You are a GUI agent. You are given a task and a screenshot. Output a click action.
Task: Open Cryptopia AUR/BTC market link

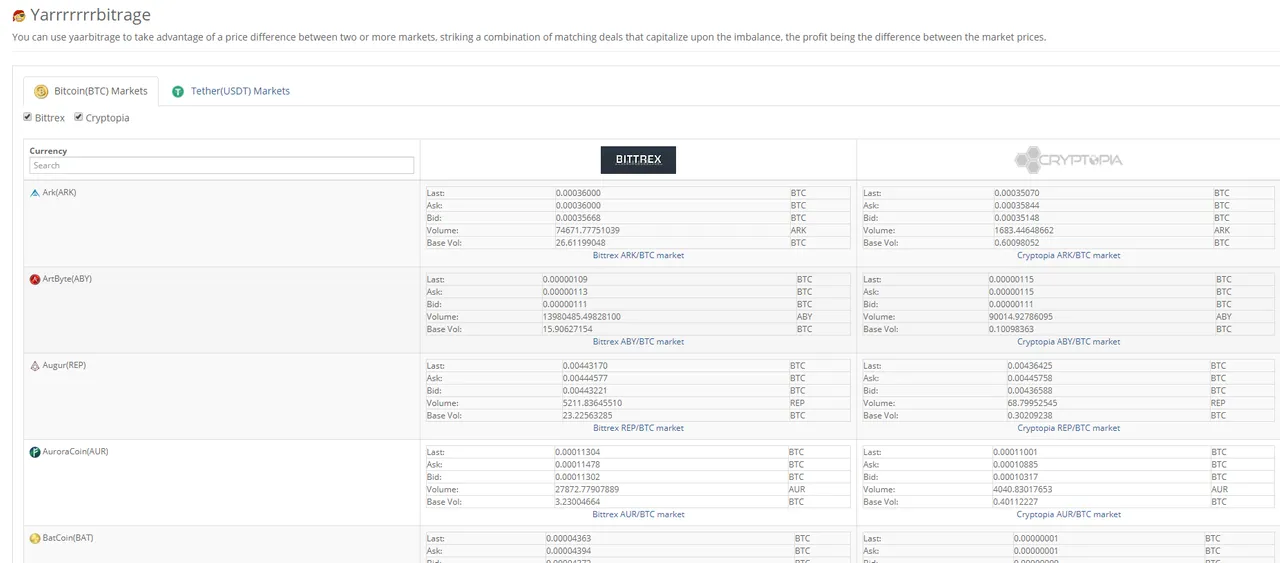coord(1068,514)
